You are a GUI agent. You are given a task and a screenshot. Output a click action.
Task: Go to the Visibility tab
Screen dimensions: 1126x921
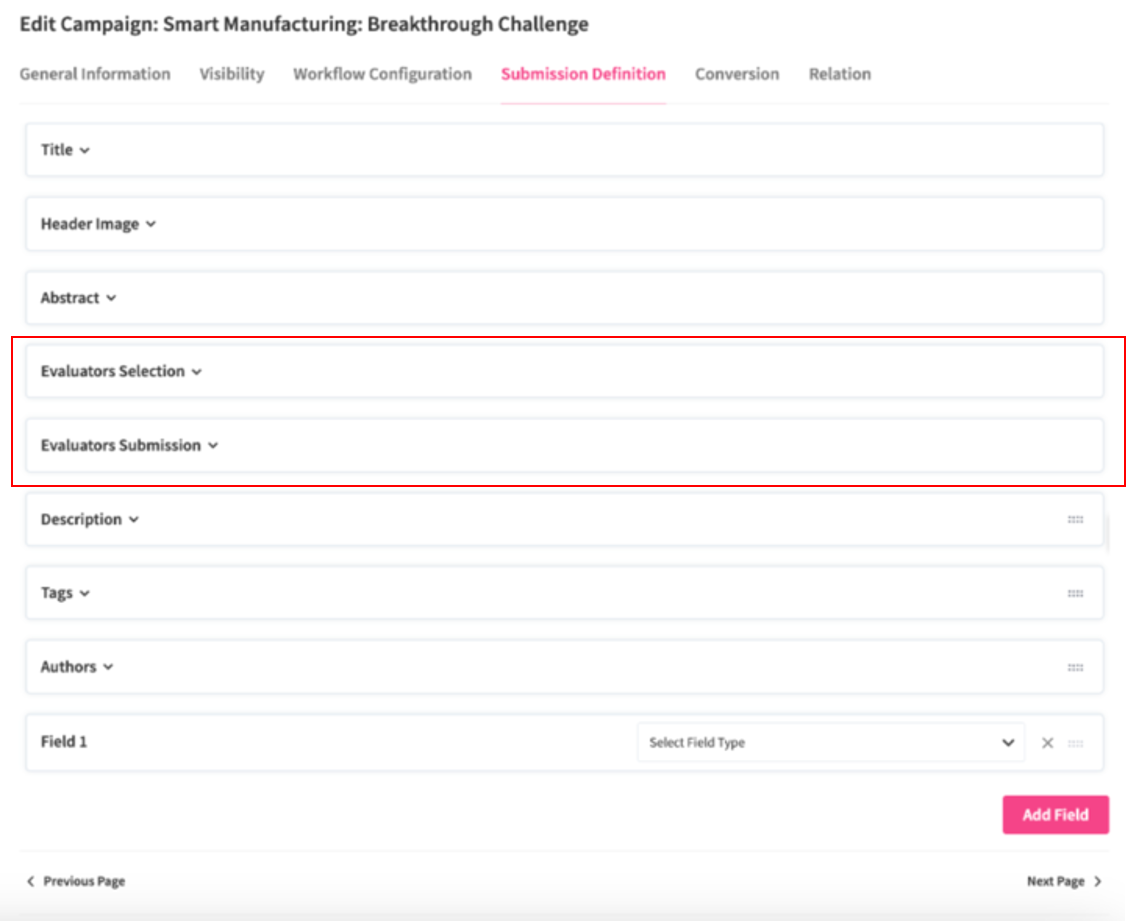[231, 74]
